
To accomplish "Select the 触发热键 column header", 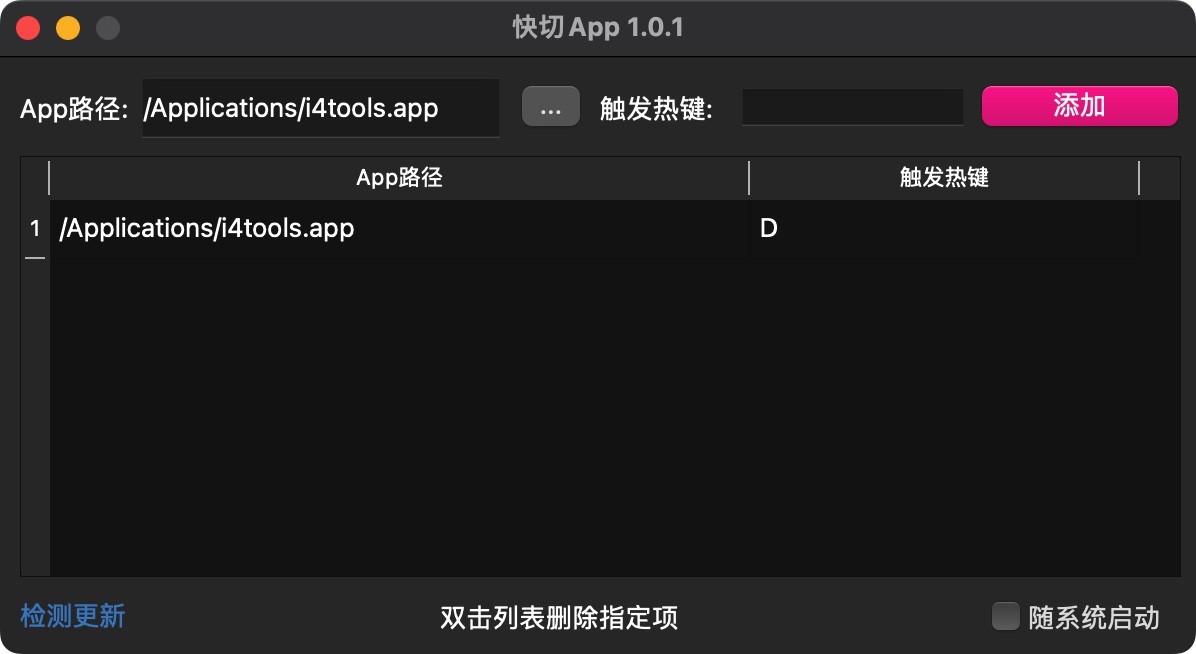I will (944, 178).
